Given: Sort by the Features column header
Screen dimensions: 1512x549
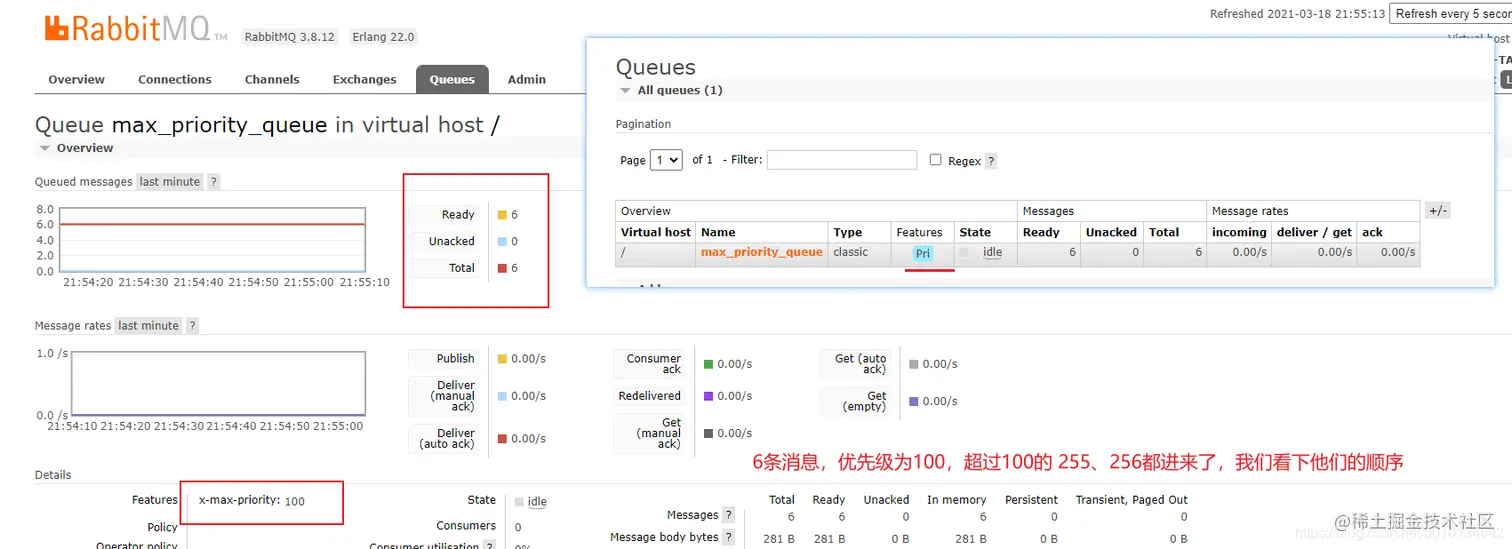Looking at the screenshot, I should click(920, 232).
